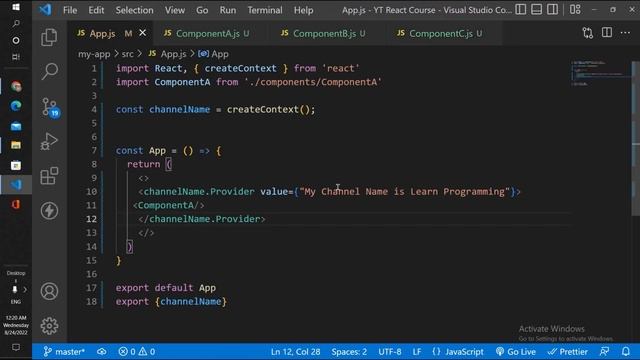Screen dimensions: 640x360
Task: Switch to the ComponentA.js tab
Action: point(208,33)
